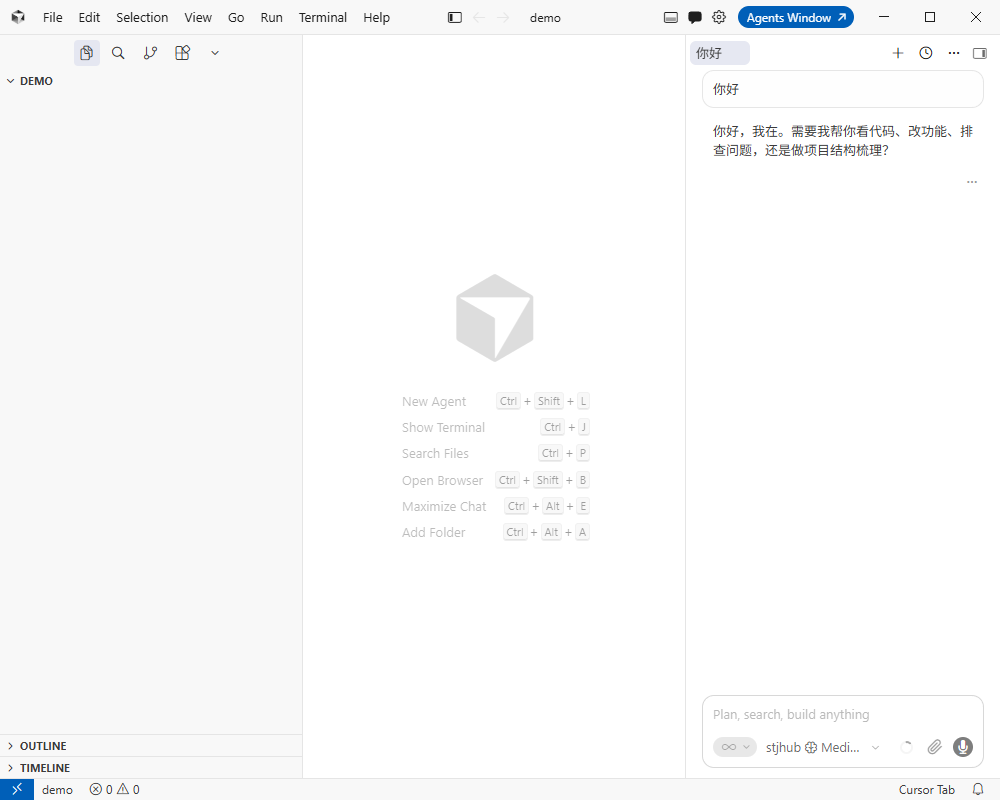Screen dimensions: 1000x800
Task: Click the context usage ring indicator
Action: 906,747
